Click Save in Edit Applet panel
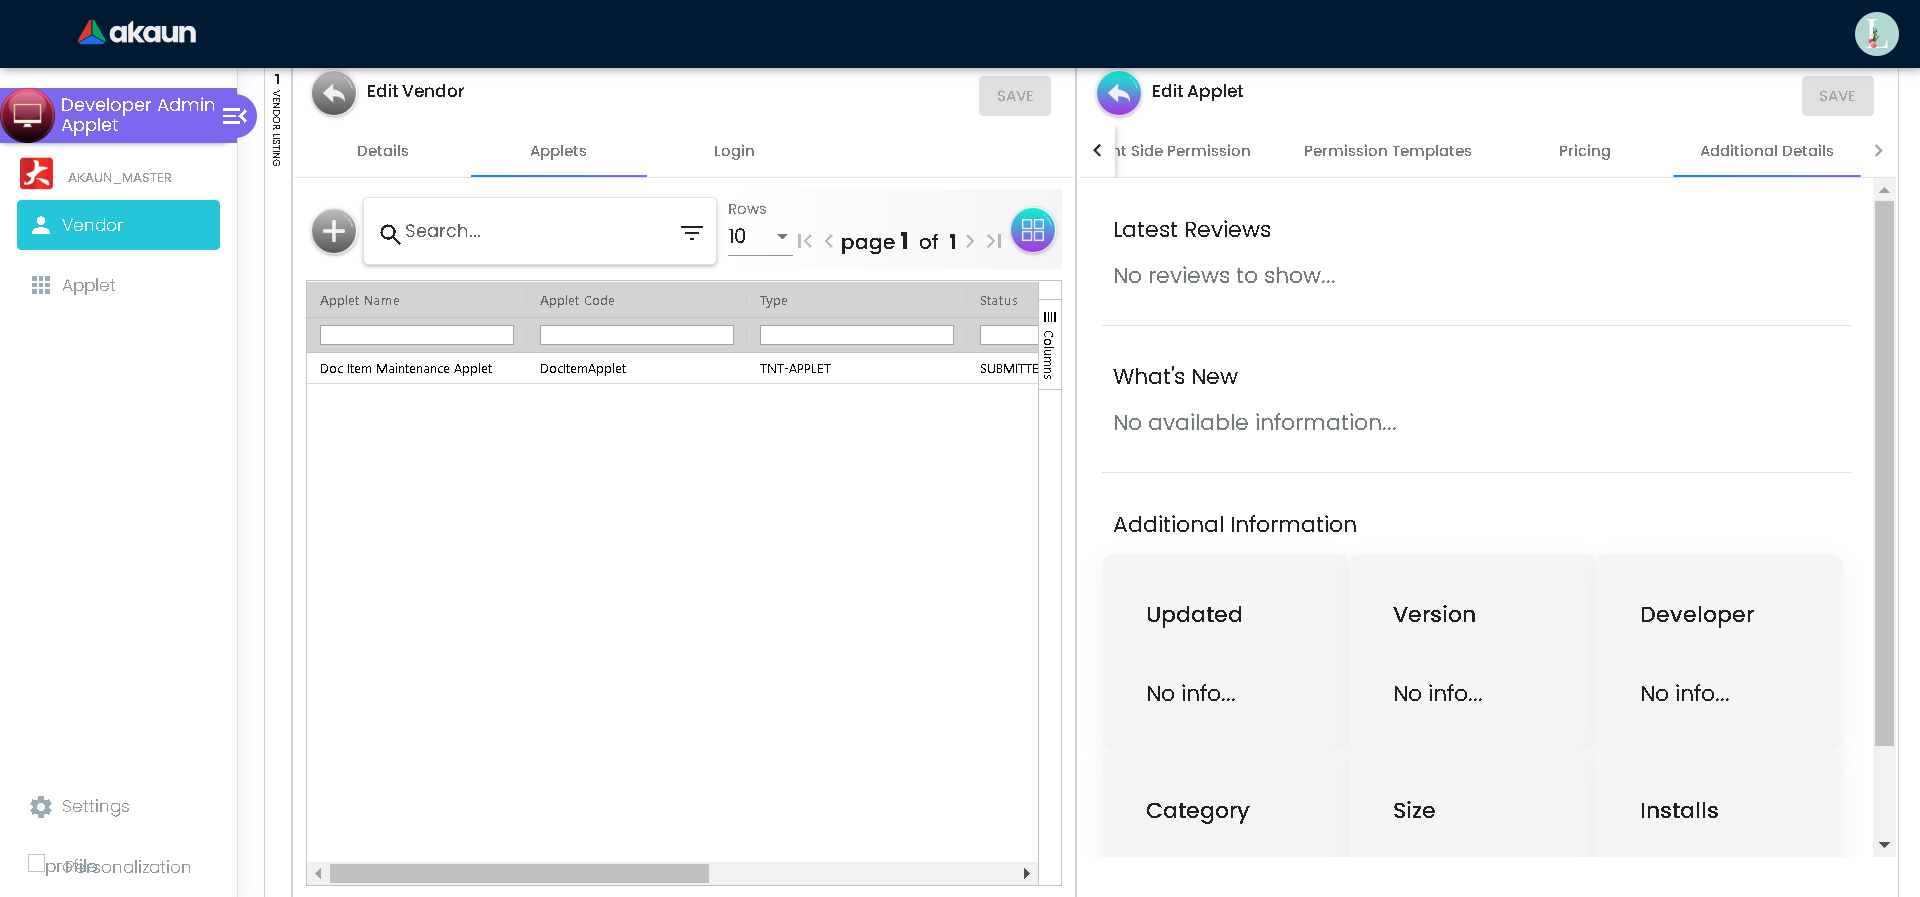The image size is (1920, 897). pyautogui.click(x=1836, y=96)
